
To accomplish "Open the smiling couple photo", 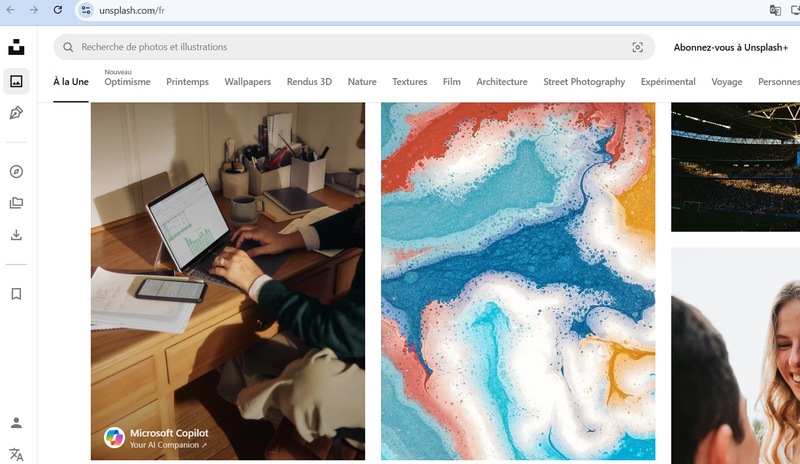I will 735,356.
